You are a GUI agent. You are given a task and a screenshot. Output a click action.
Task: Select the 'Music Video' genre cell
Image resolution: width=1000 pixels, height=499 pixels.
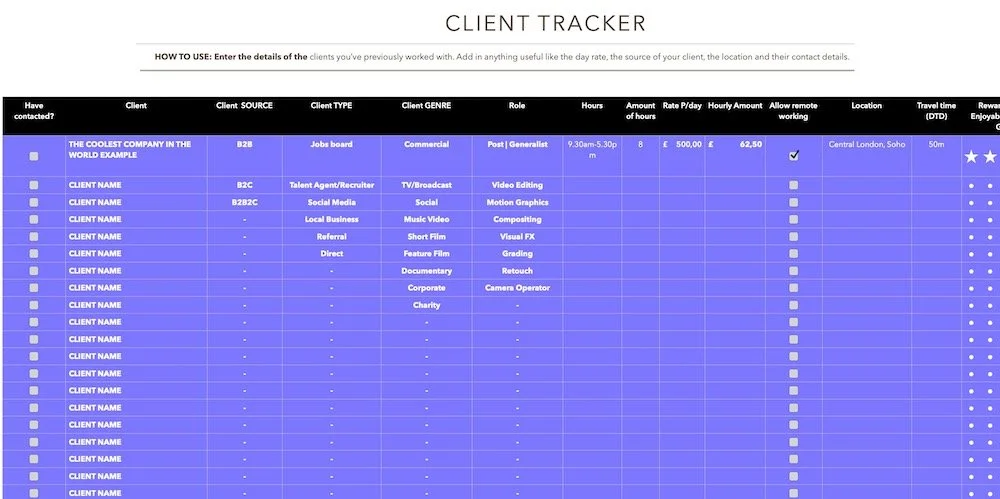426,220
